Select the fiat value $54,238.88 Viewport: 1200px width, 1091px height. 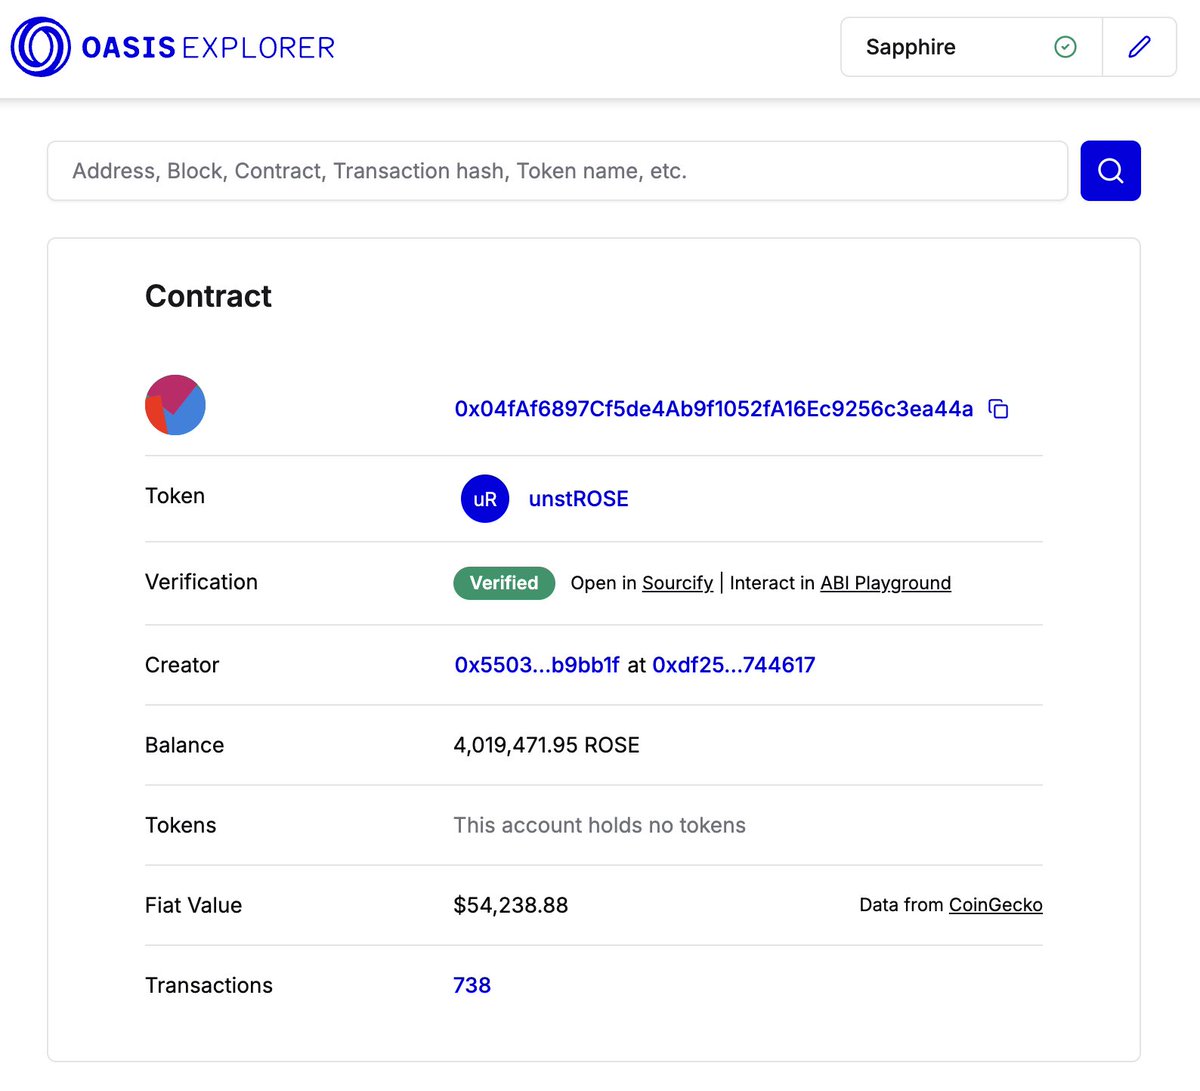pos(510,905)
